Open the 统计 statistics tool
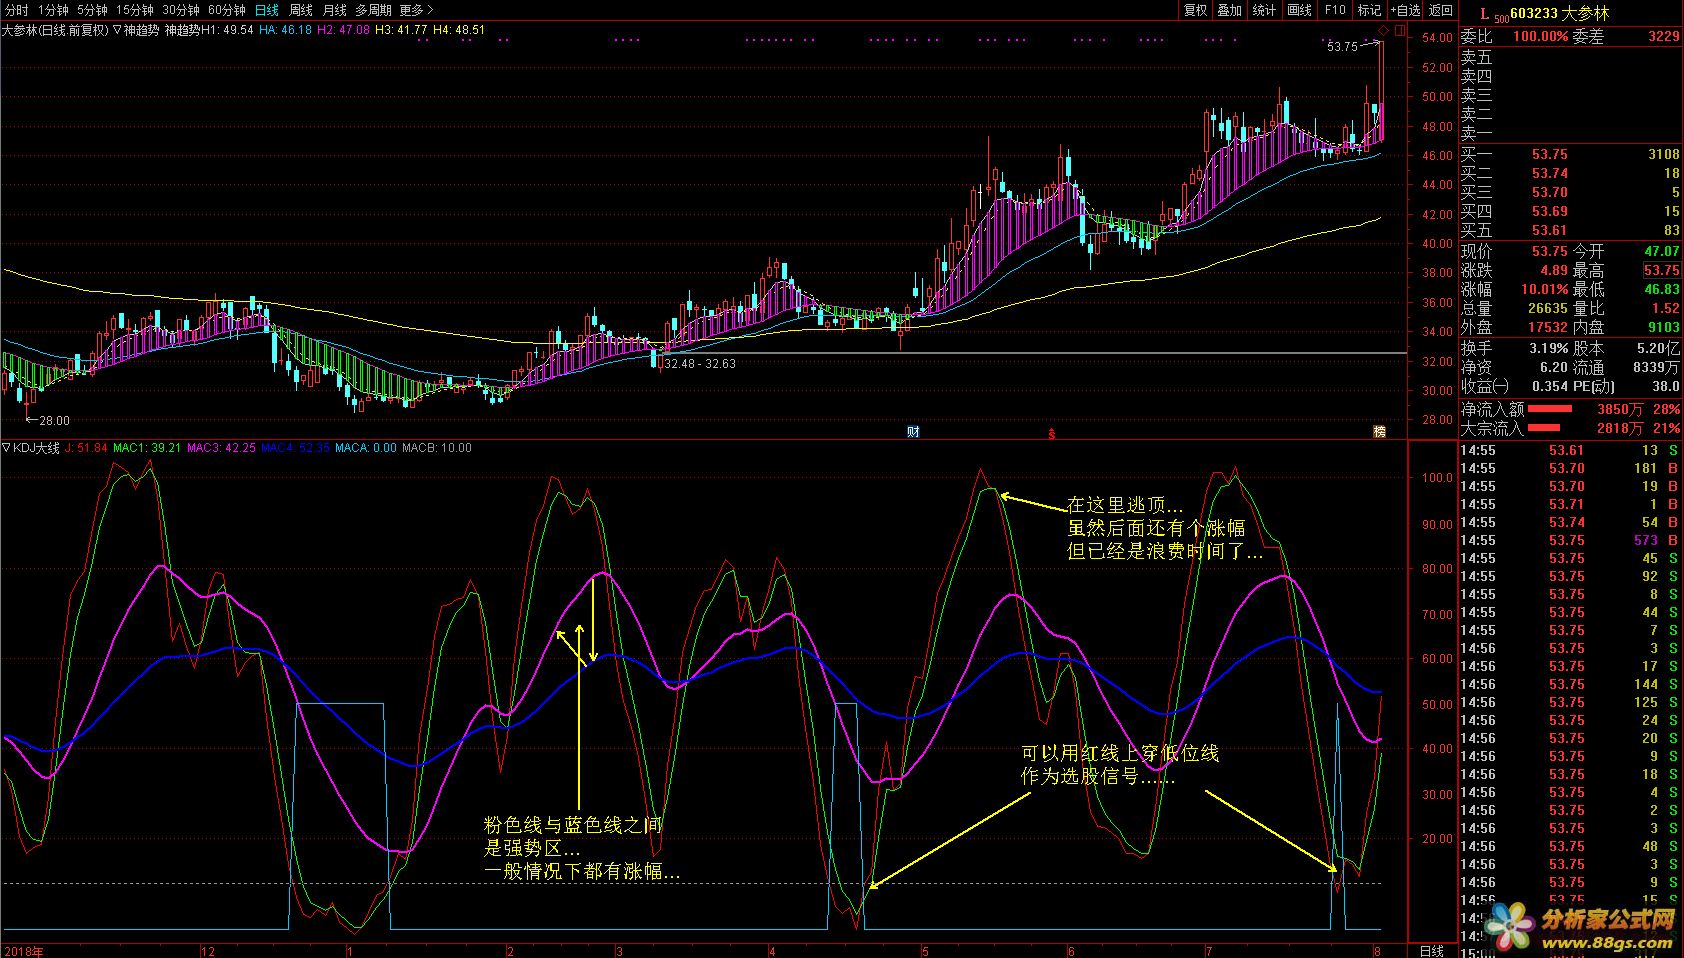This screenshot has width=1684, height=958. point(1264,10)
